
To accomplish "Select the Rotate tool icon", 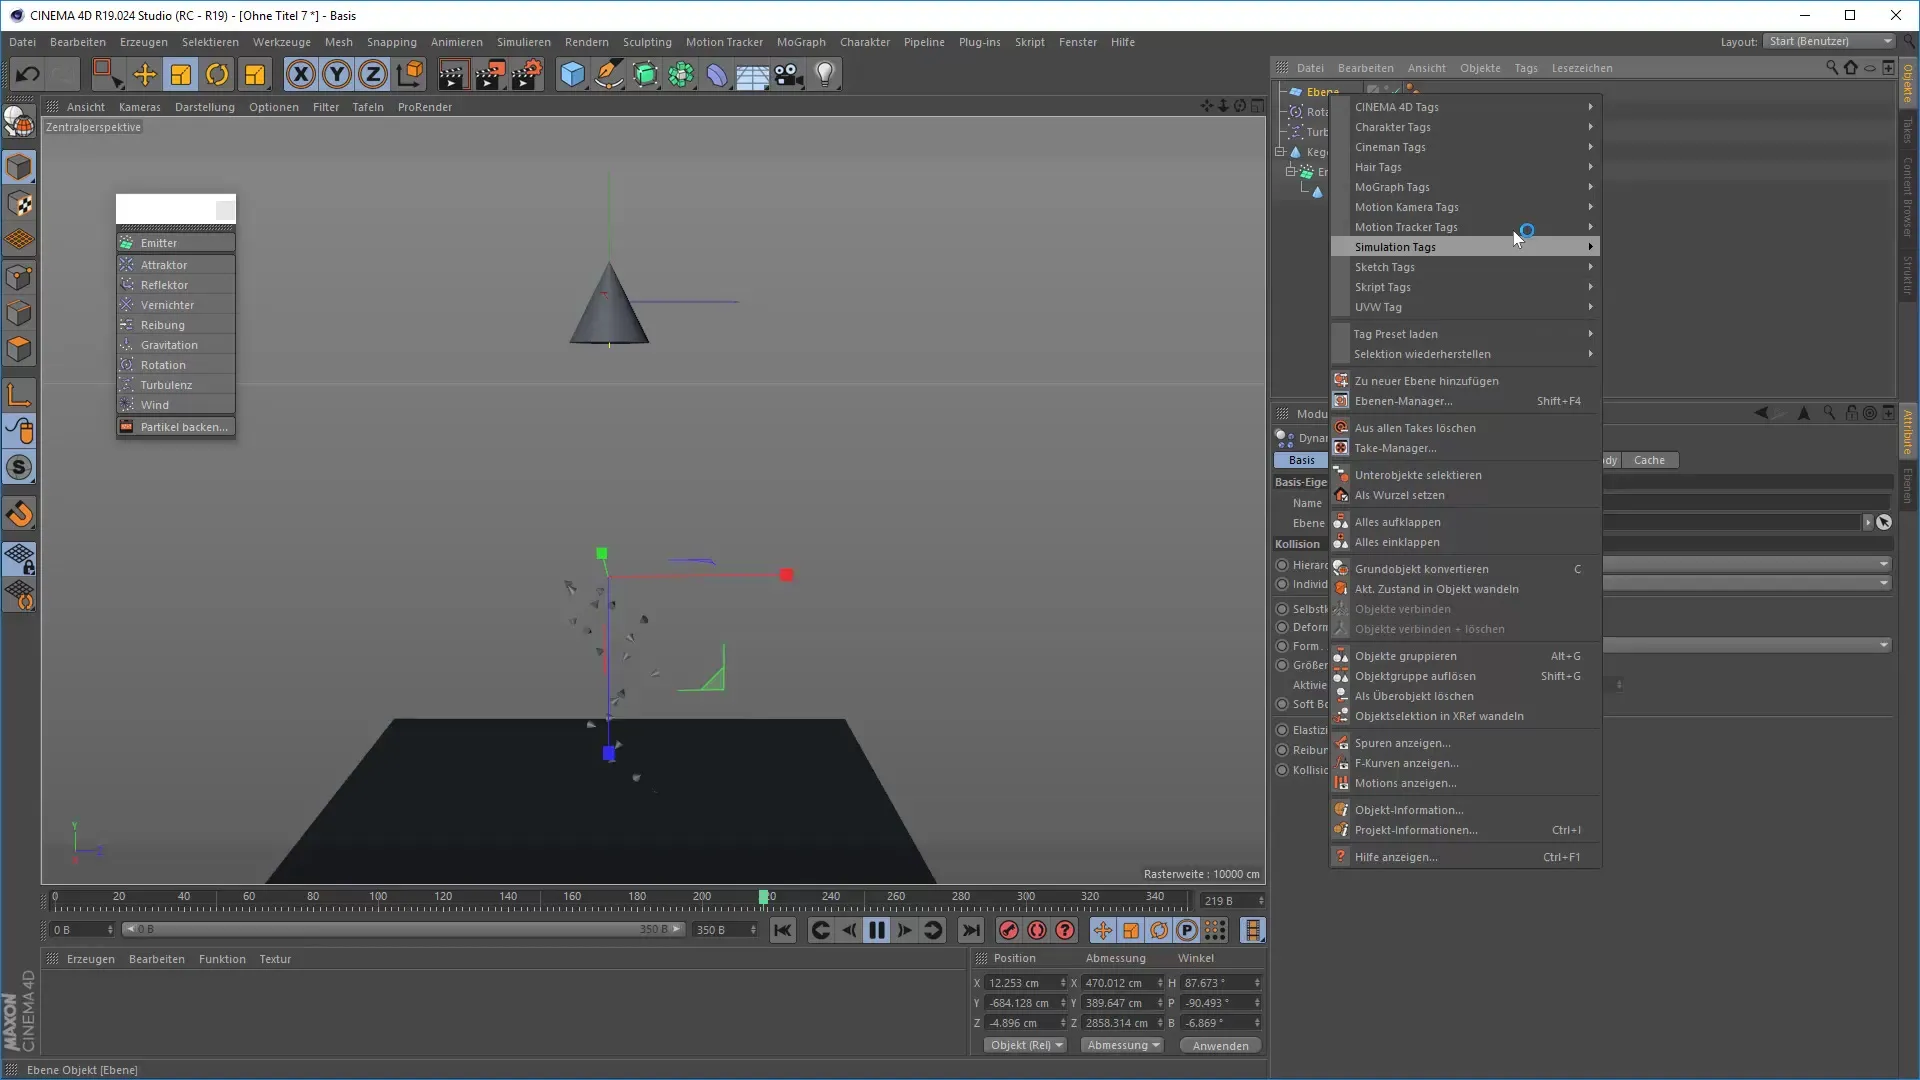I will point(217,74).
